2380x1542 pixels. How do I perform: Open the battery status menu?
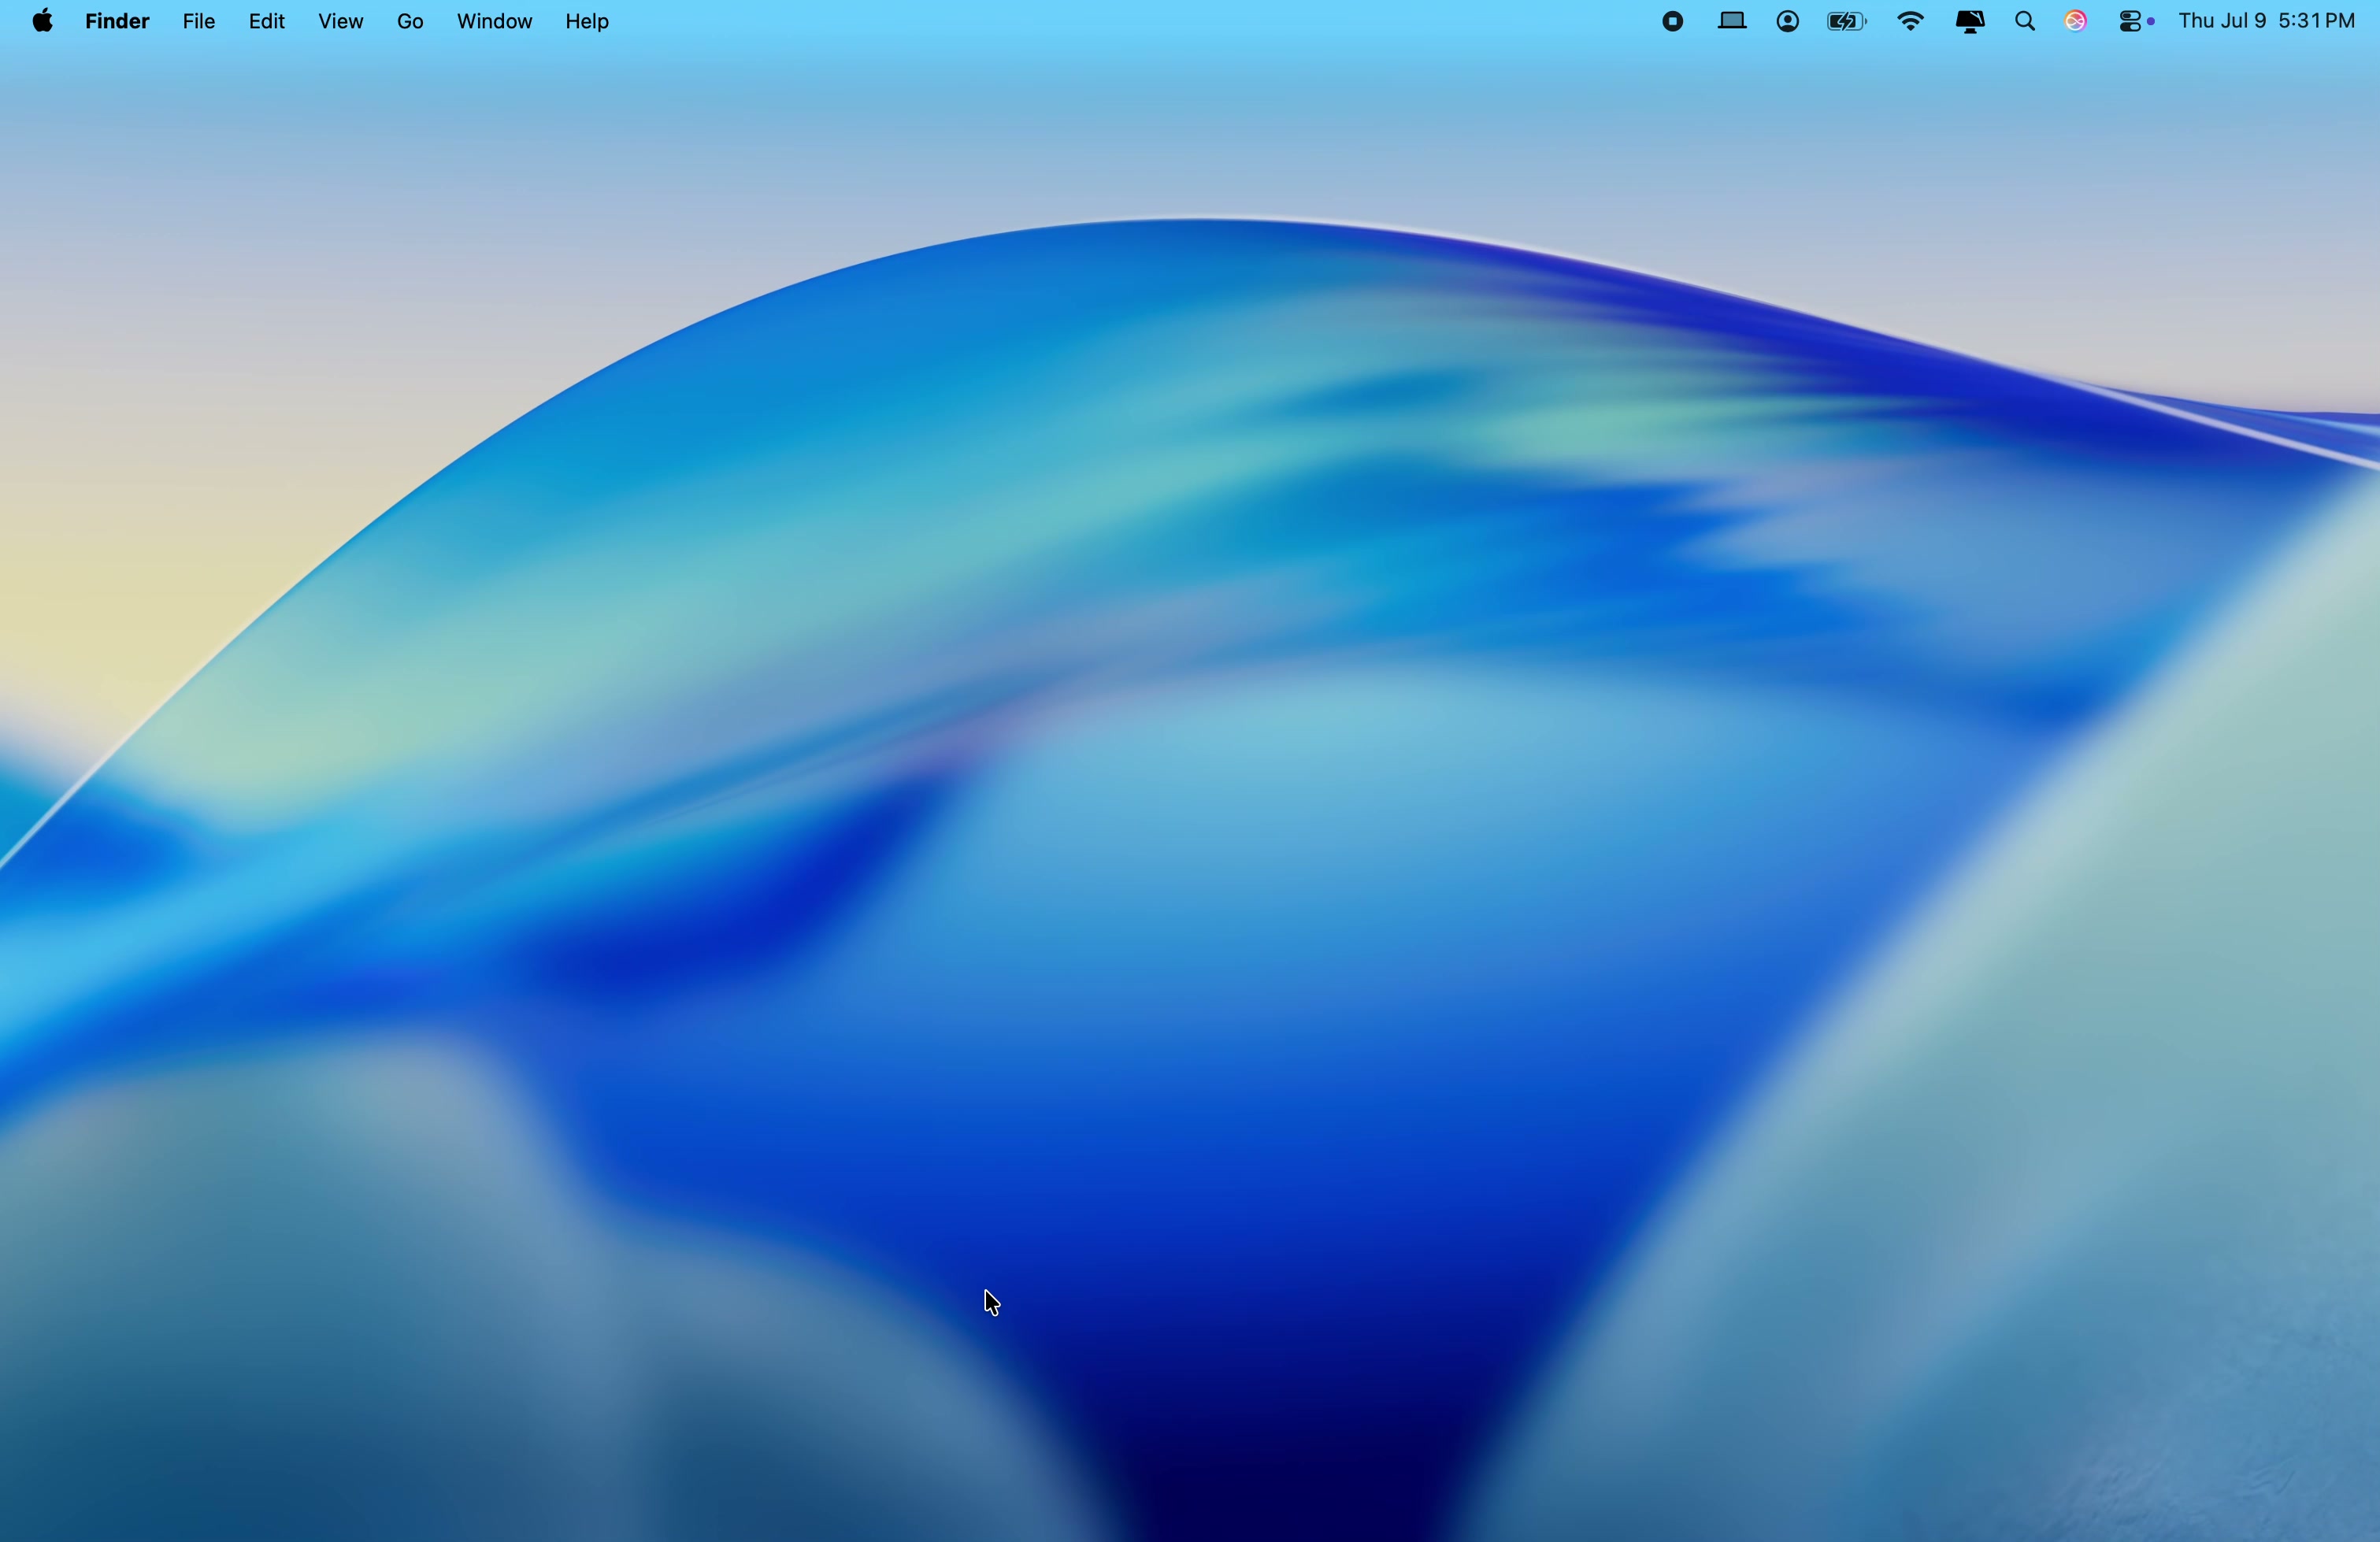point(1846,21)
